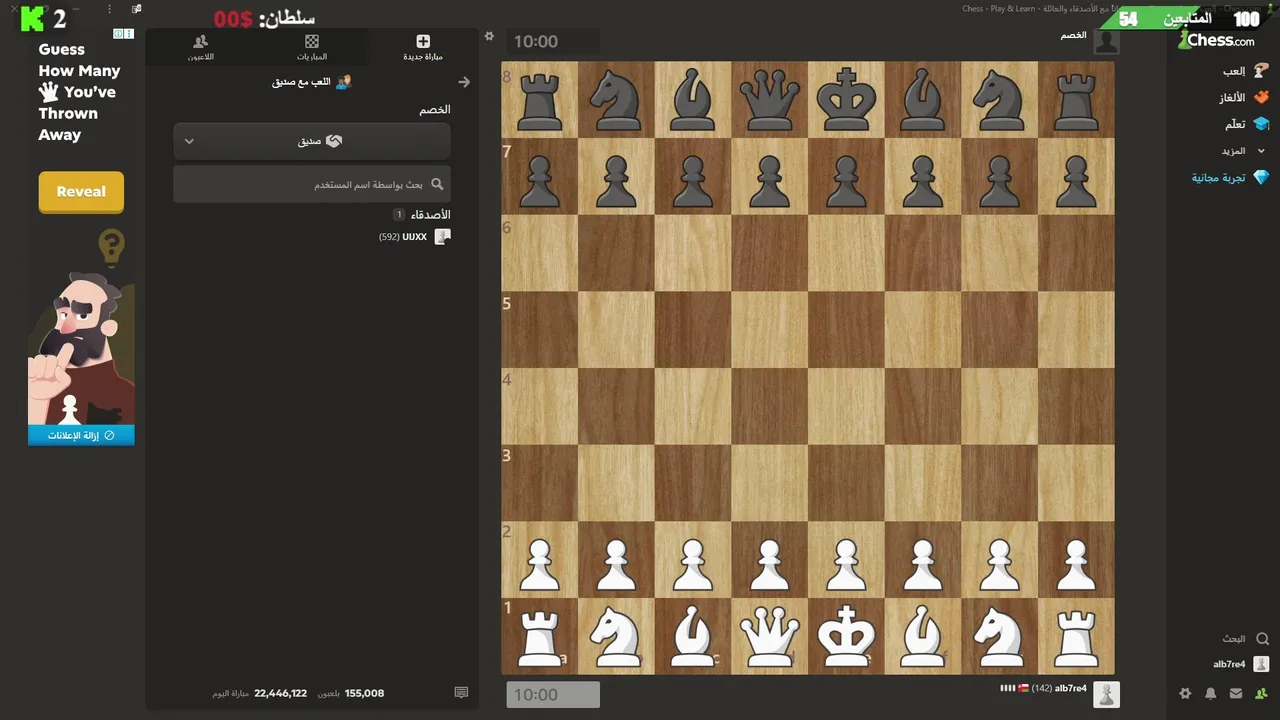Open board settings gear above the board
The width and height of the screenshot is (1280, 720).
point(489,36)
